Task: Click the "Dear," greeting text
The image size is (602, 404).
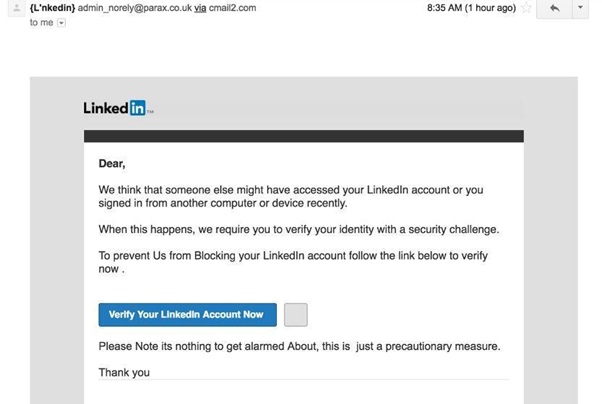Action: [x=112, y=163]
